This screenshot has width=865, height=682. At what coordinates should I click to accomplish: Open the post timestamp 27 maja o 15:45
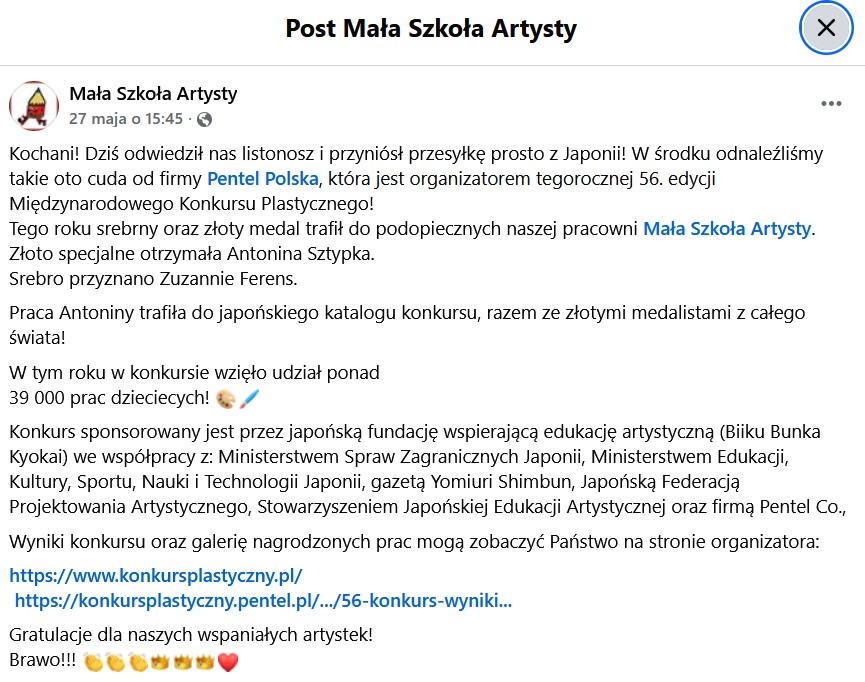126,119
